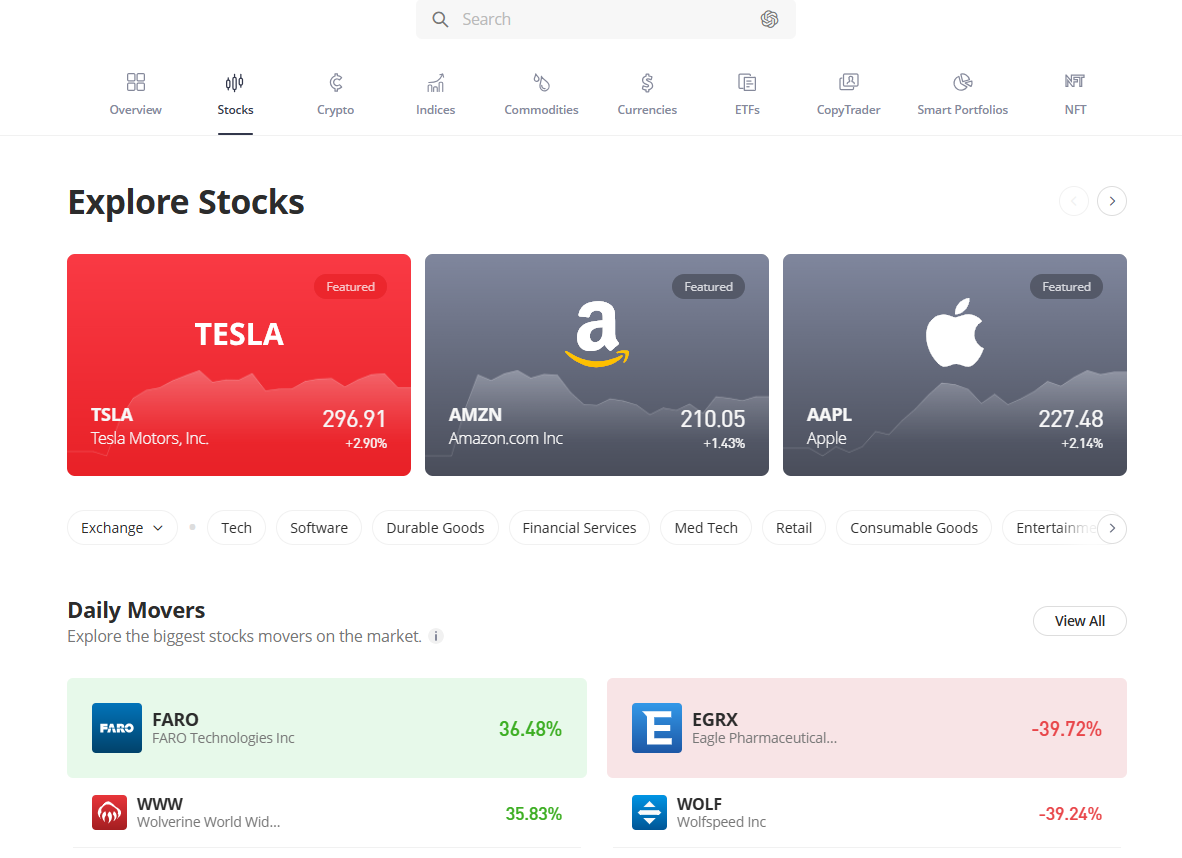Open the NFT section icon
1182x858 pixels.
(1075, 84)
